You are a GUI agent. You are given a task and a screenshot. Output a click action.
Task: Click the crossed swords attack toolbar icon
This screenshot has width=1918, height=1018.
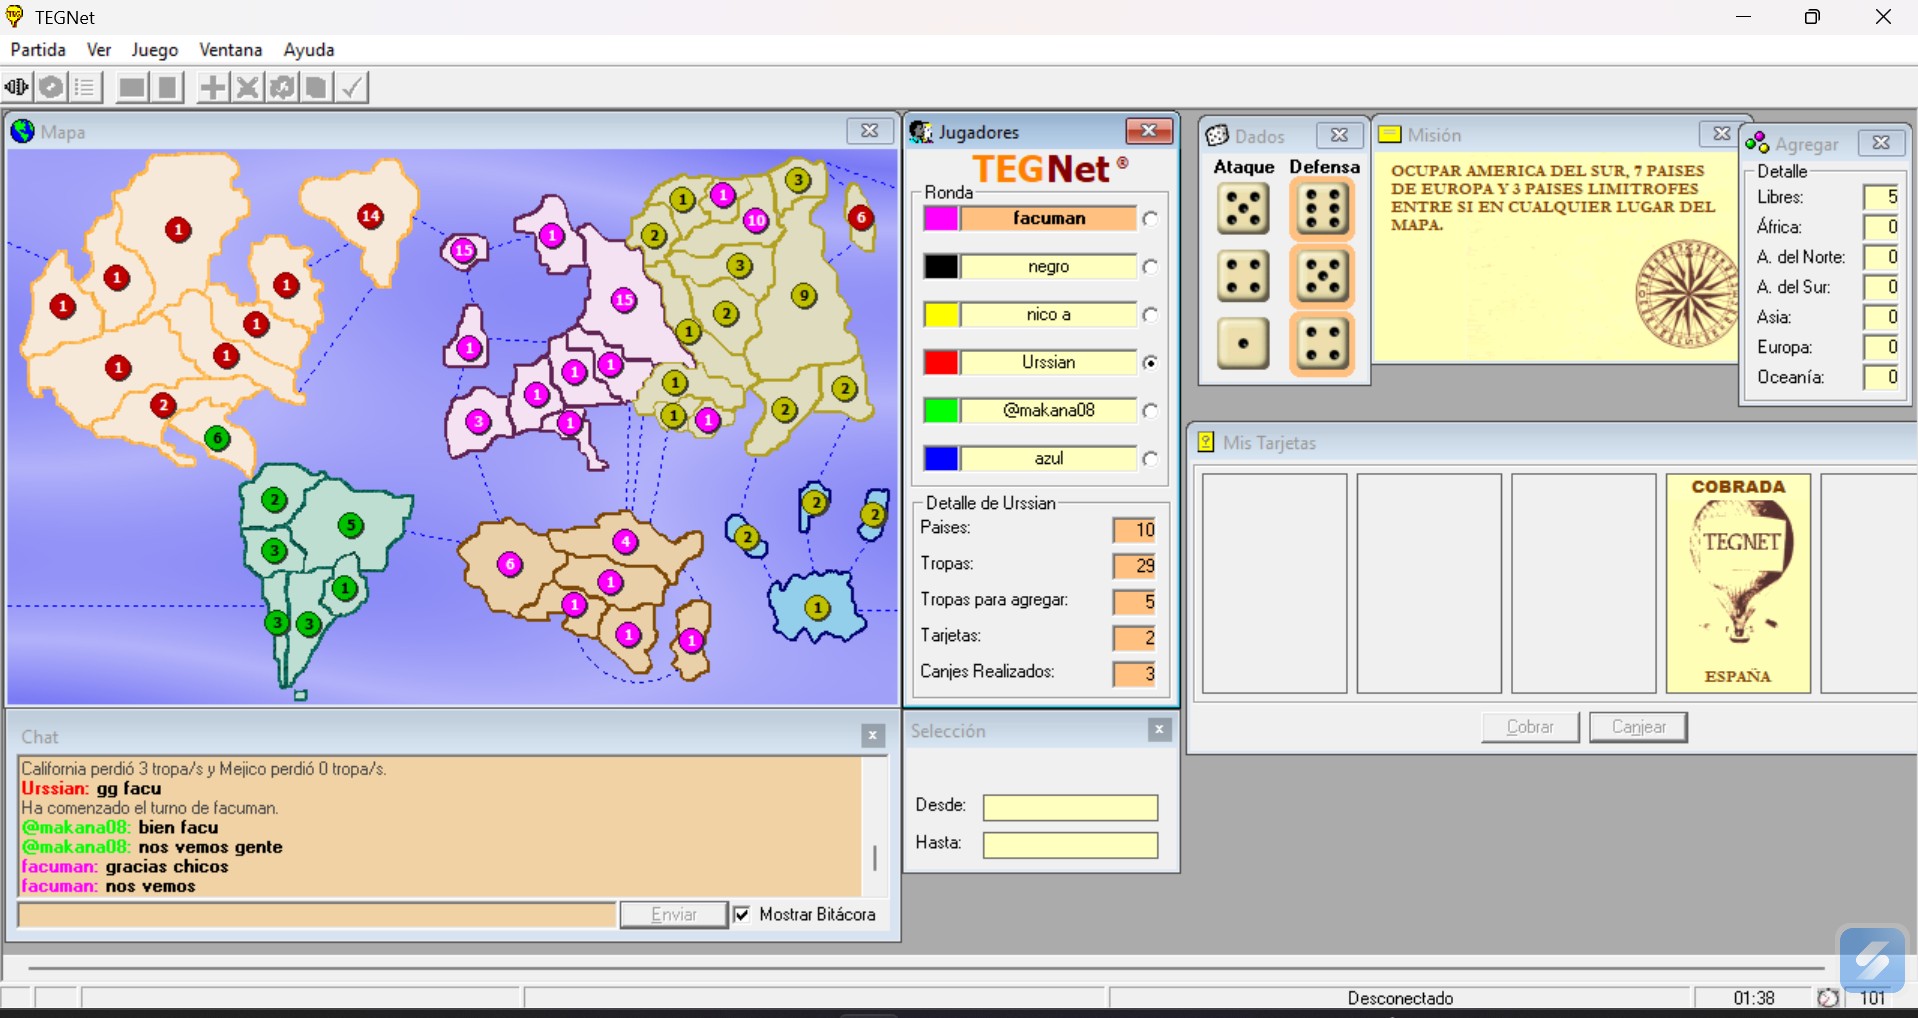[x=247, y=88]
